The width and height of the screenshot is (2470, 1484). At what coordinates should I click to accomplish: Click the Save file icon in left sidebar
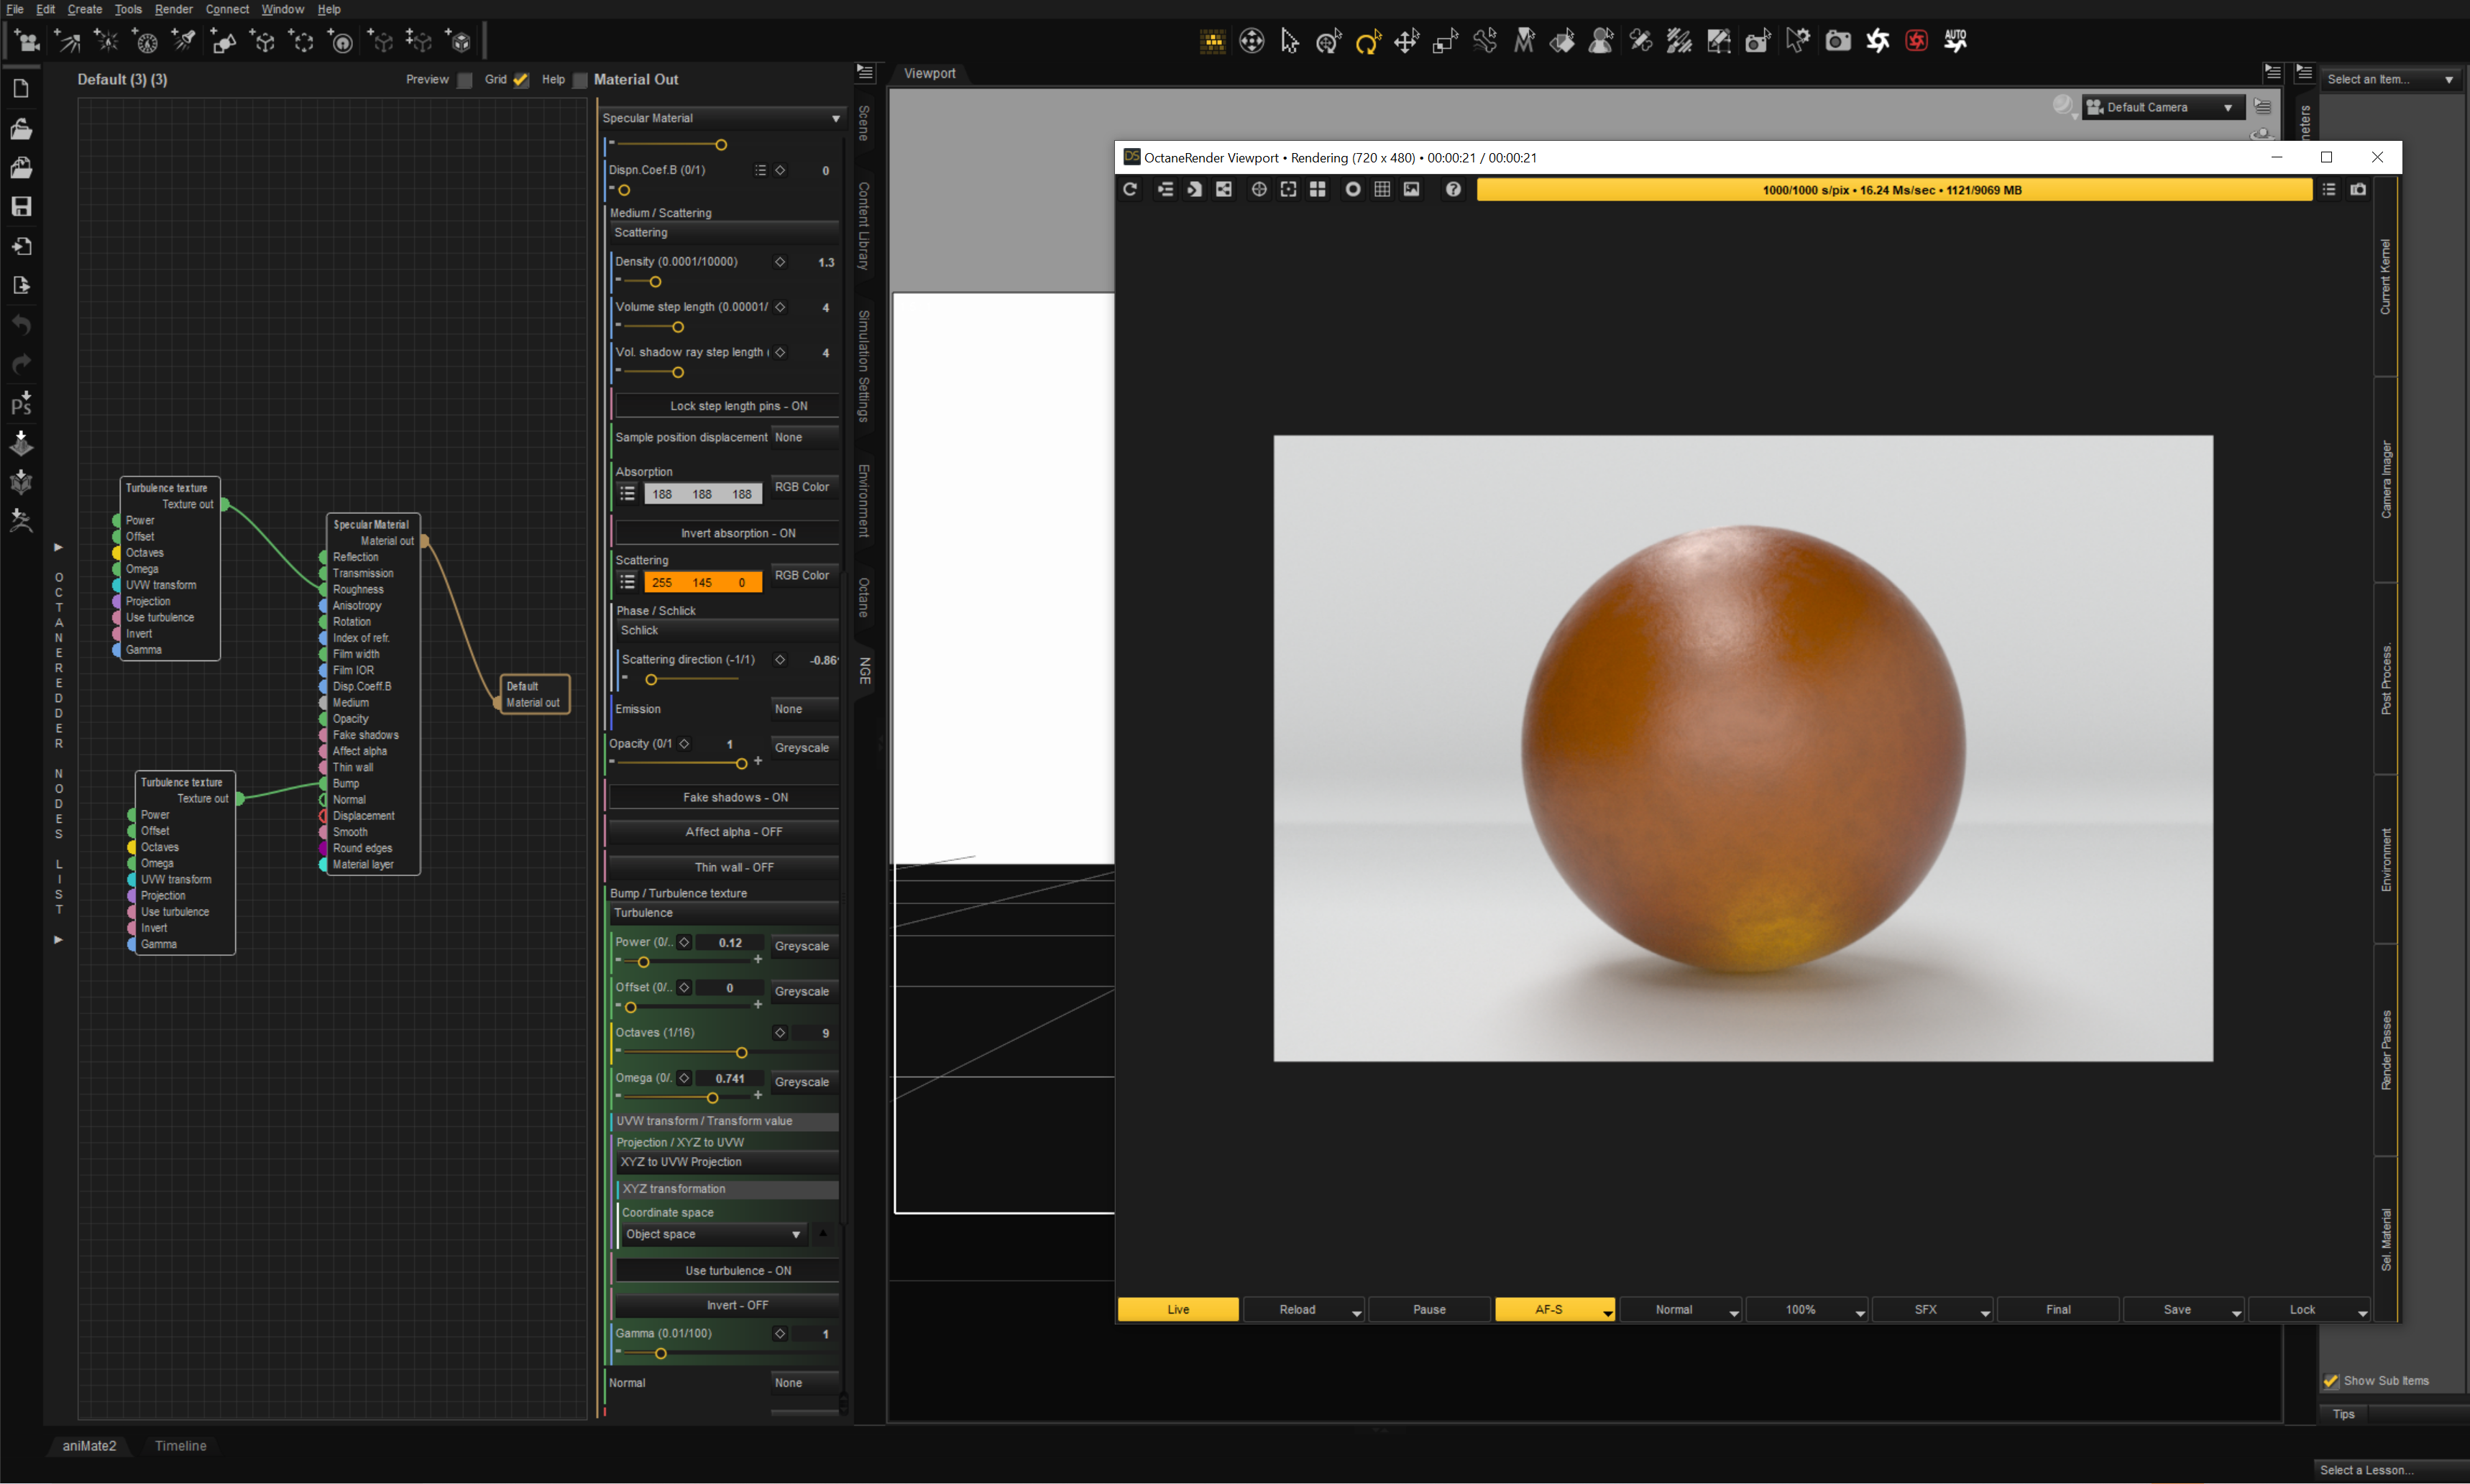pyautogui.click(x=21, y=206)
